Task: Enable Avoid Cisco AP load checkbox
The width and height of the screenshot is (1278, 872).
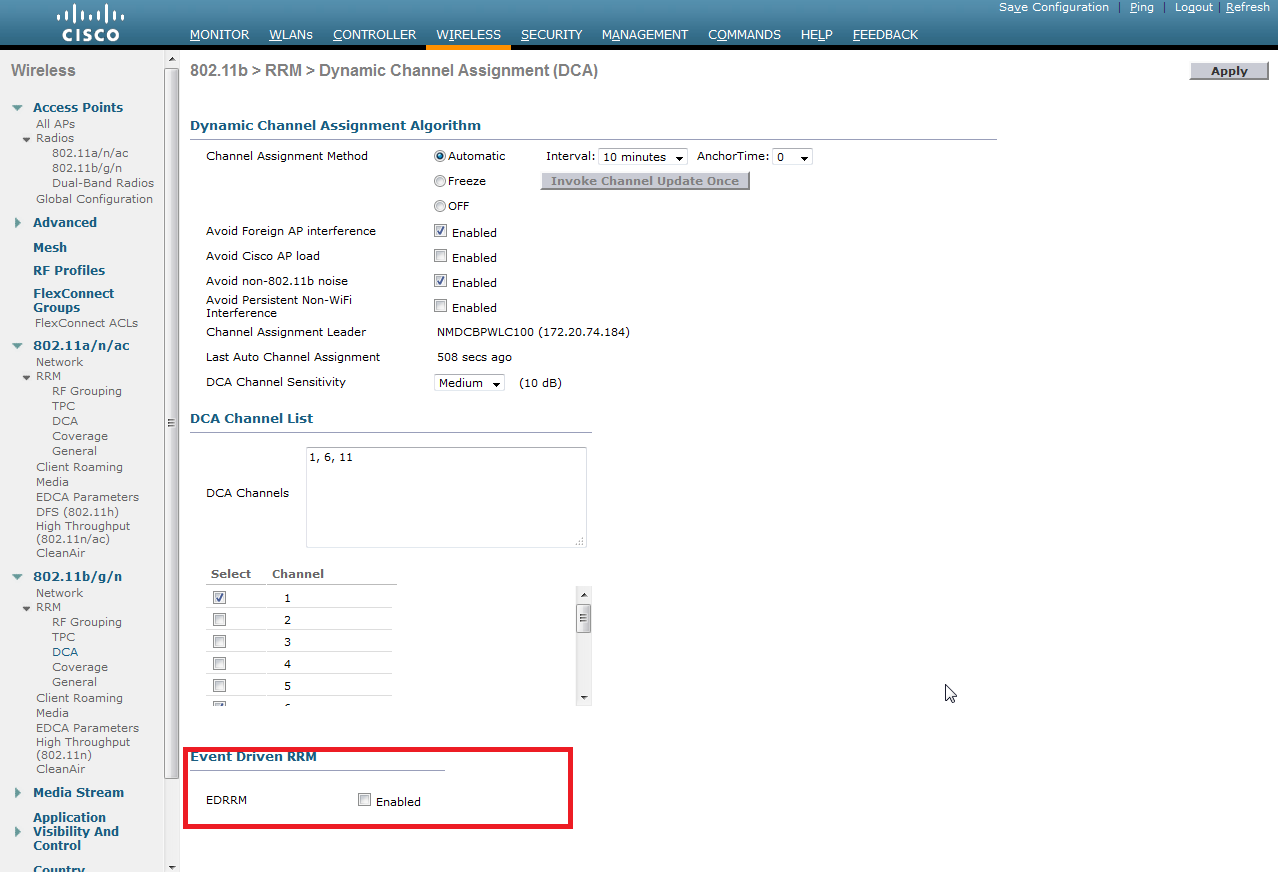Action: [441, 256]
